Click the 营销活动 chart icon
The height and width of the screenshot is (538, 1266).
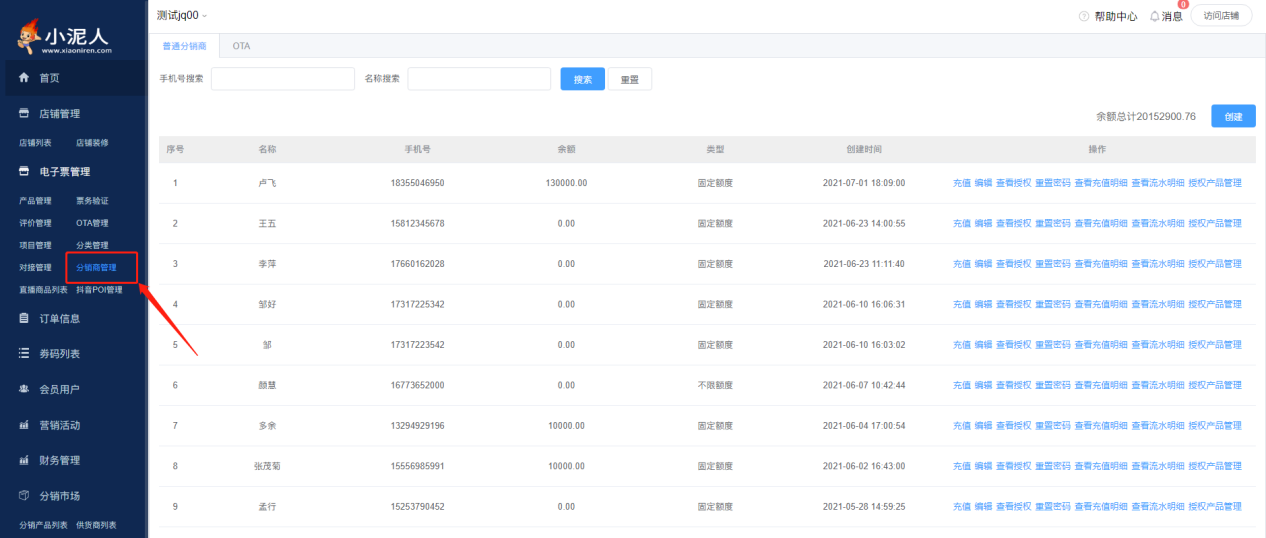point(24,425)
